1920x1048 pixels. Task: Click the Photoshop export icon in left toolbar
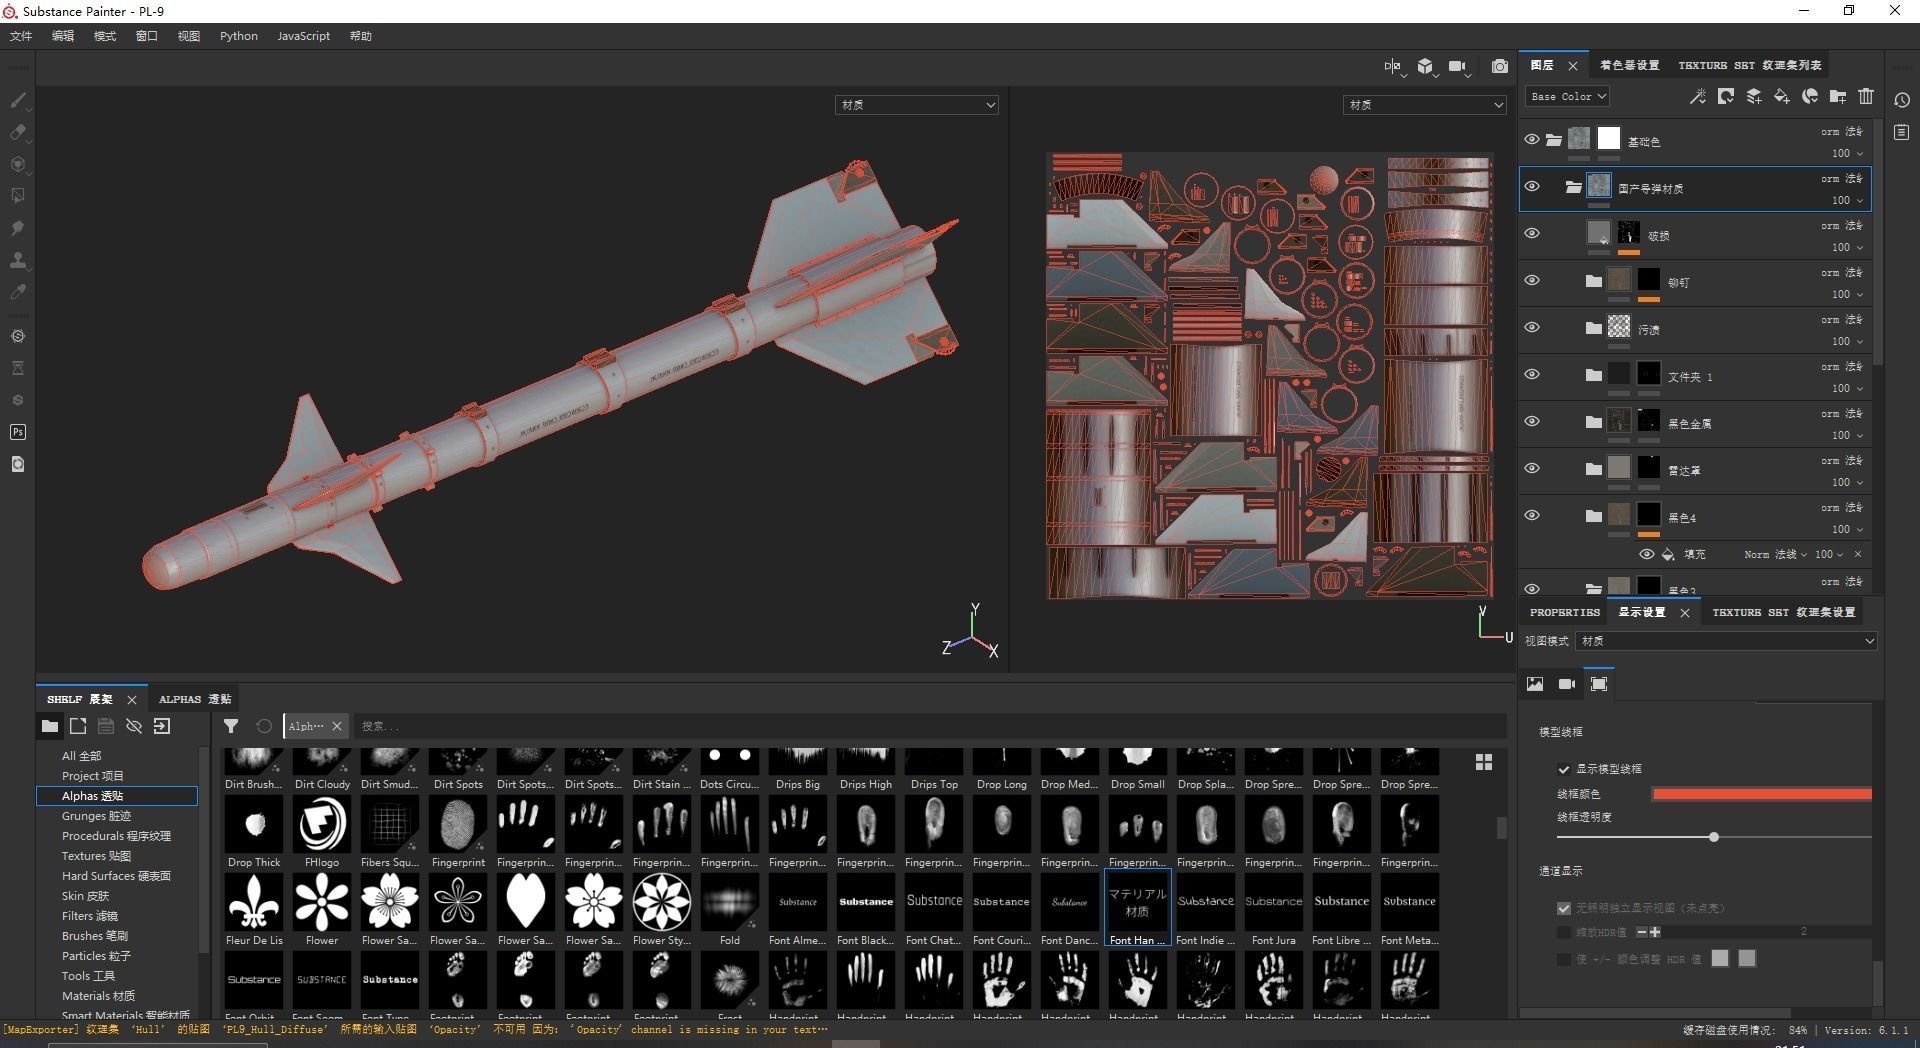pos(18,432)
